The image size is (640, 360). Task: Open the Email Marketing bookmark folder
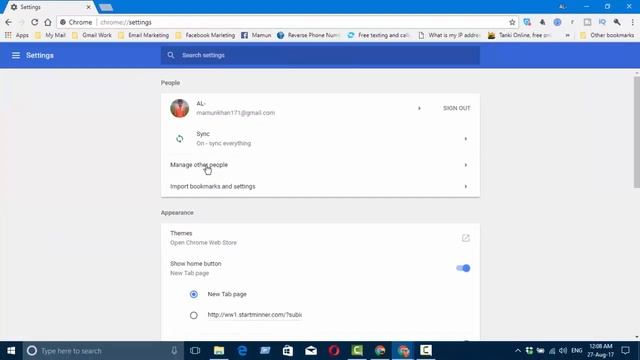pyautogui.click(x=144, y=36)
